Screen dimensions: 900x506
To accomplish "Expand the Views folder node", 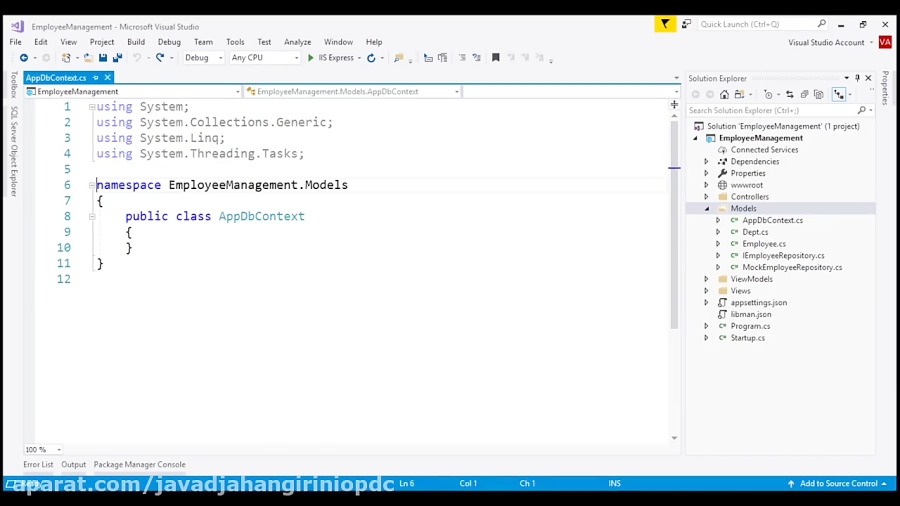I will tap(707, 291).
